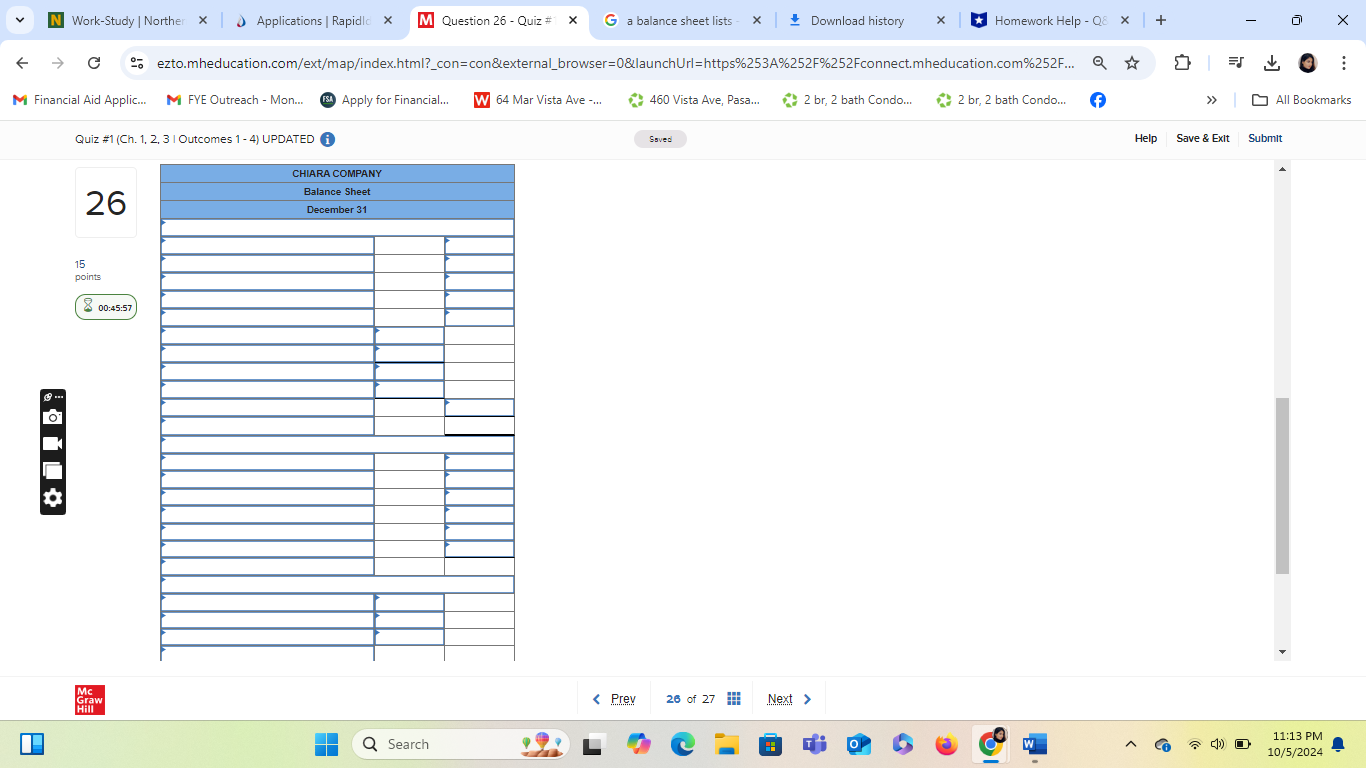
Task: Open the media control icon in toolbar
Action: click(x=1236, y=63)
